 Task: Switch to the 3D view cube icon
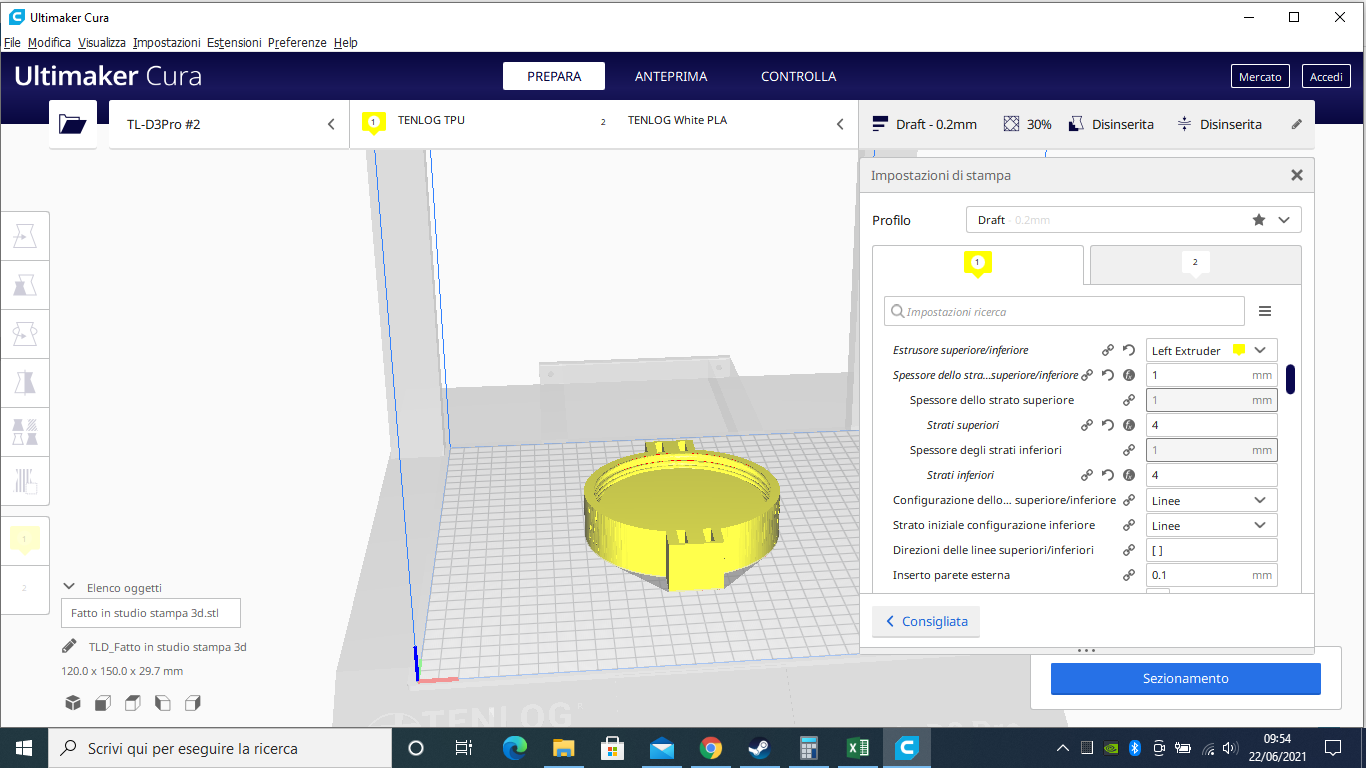[x=73, y=703]
